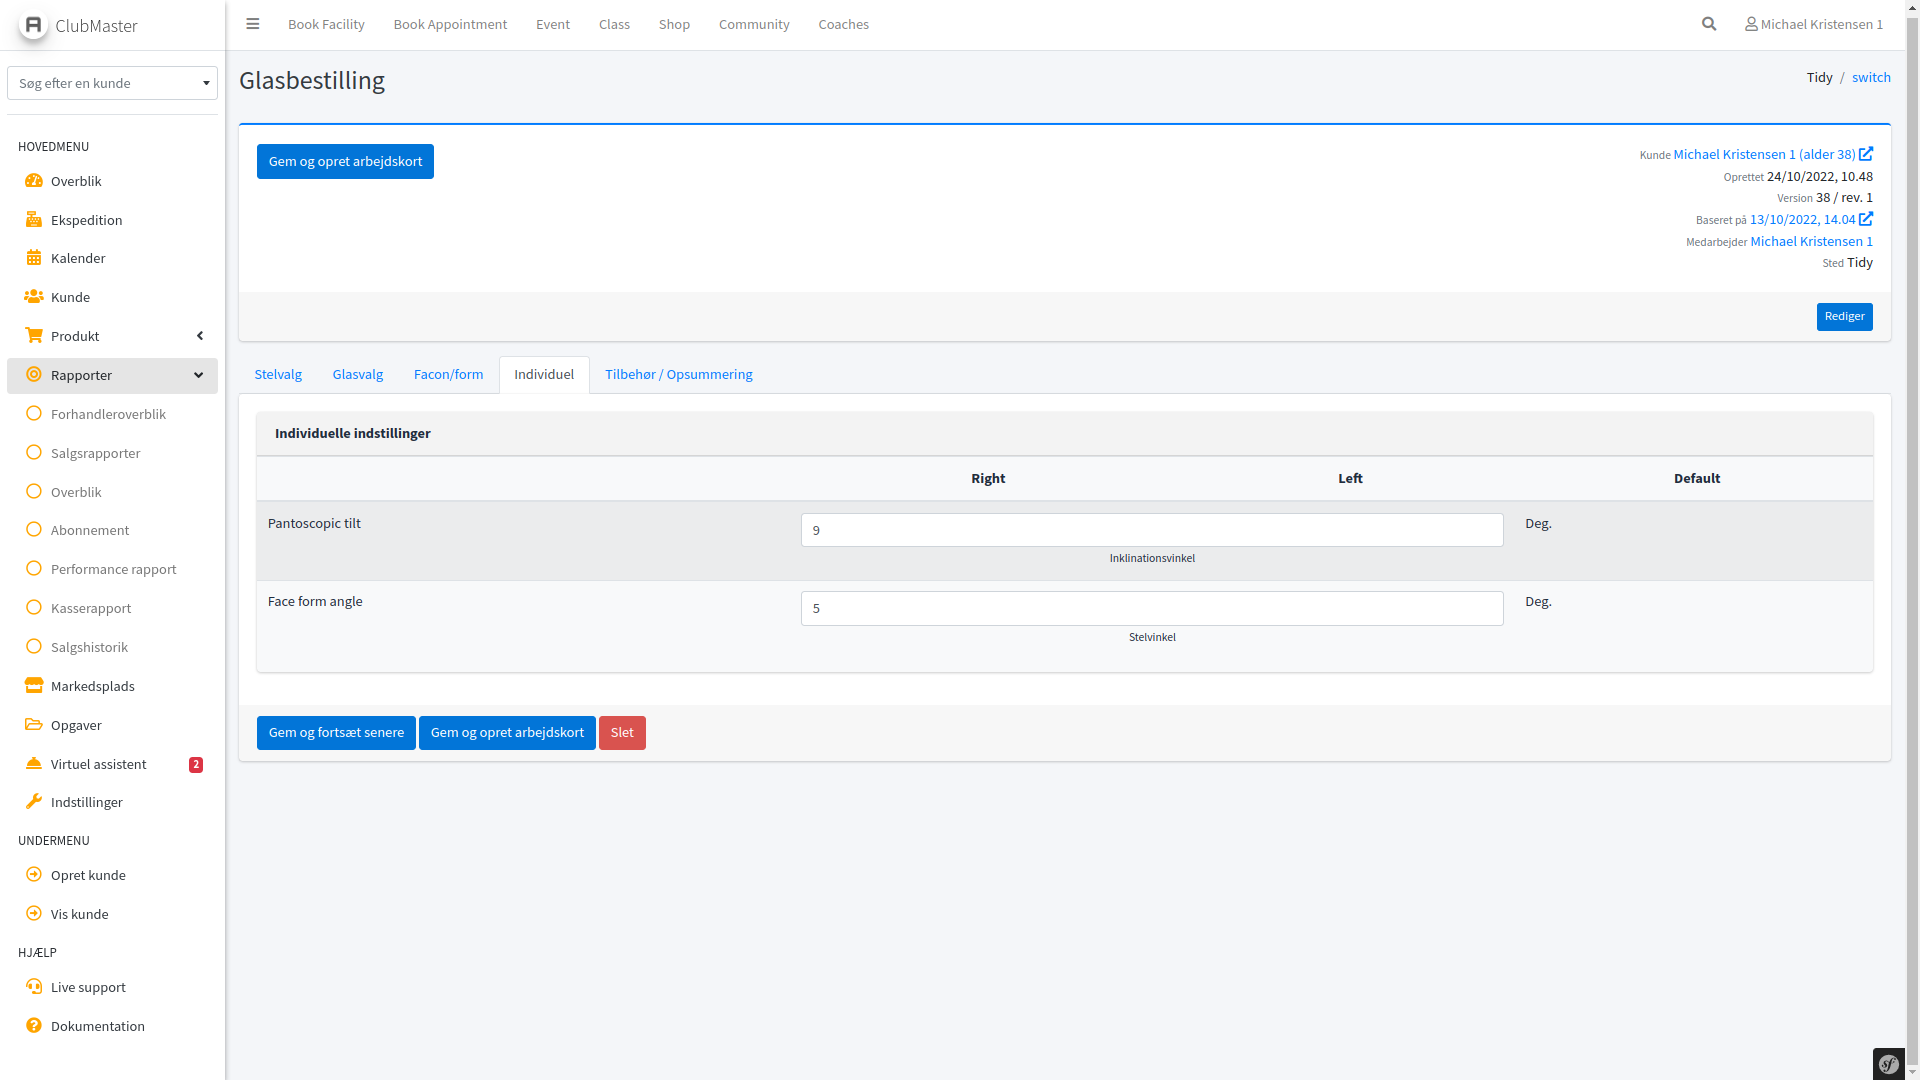
Task: Click the switch link near Tidy
Action: (x=1871, y=77)
